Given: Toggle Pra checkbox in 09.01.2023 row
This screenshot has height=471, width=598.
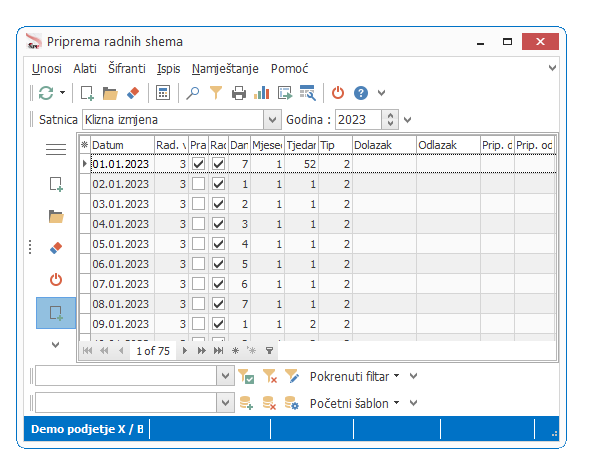Looking at the screenshot, I should pyautogui.click(x=198, y=323).
